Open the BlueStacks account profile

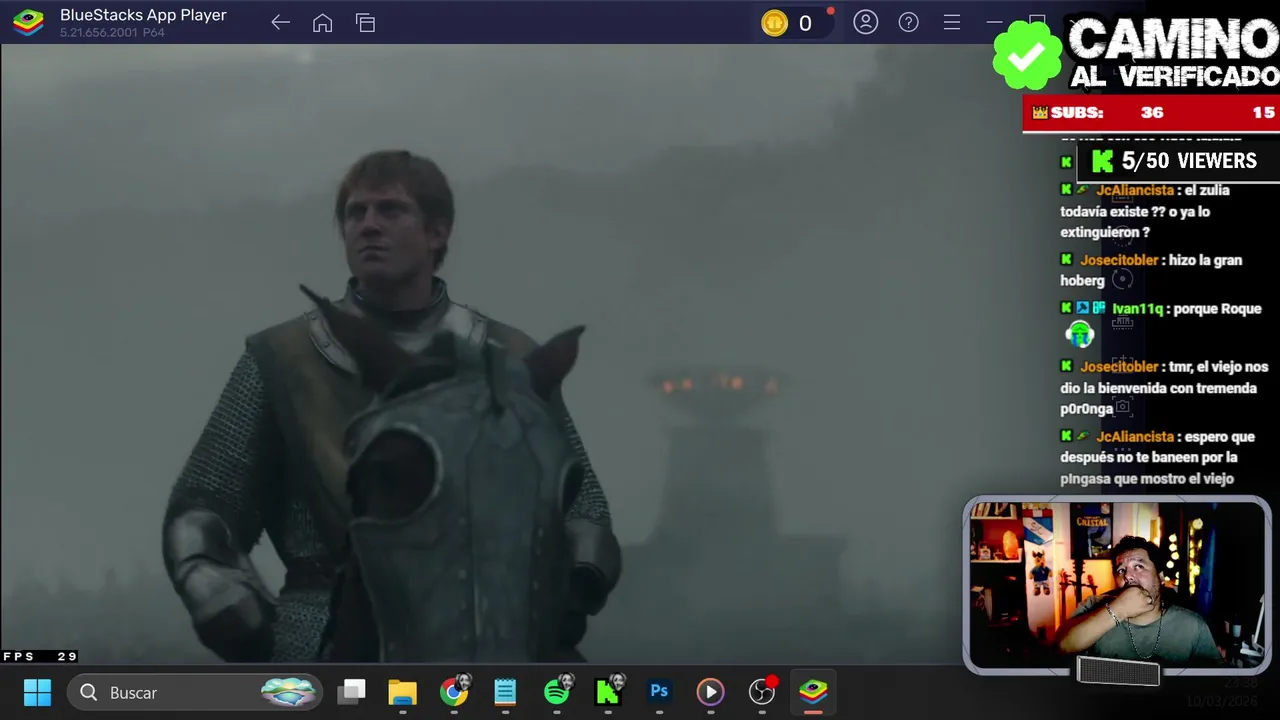(x=865, y=22)
